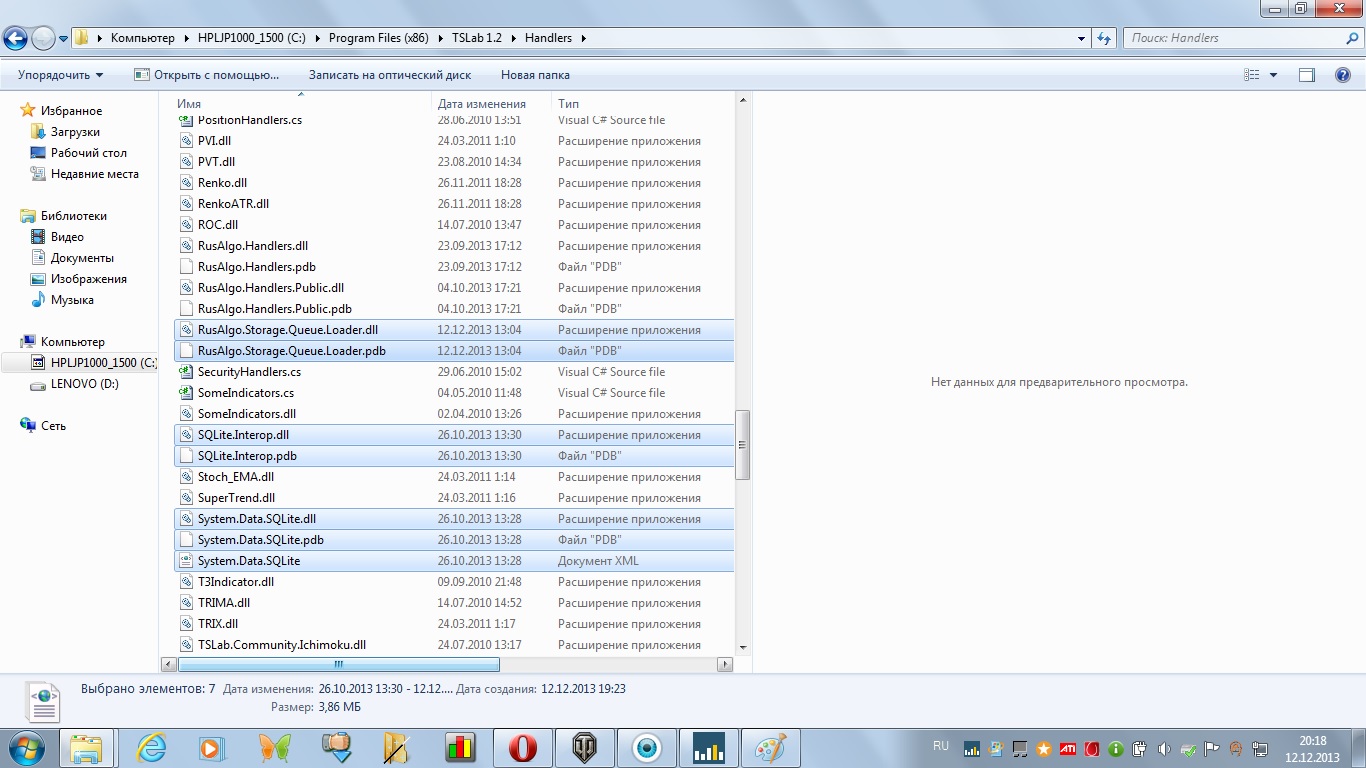Open Windows Media Player from the taskbar

[210, 748]
